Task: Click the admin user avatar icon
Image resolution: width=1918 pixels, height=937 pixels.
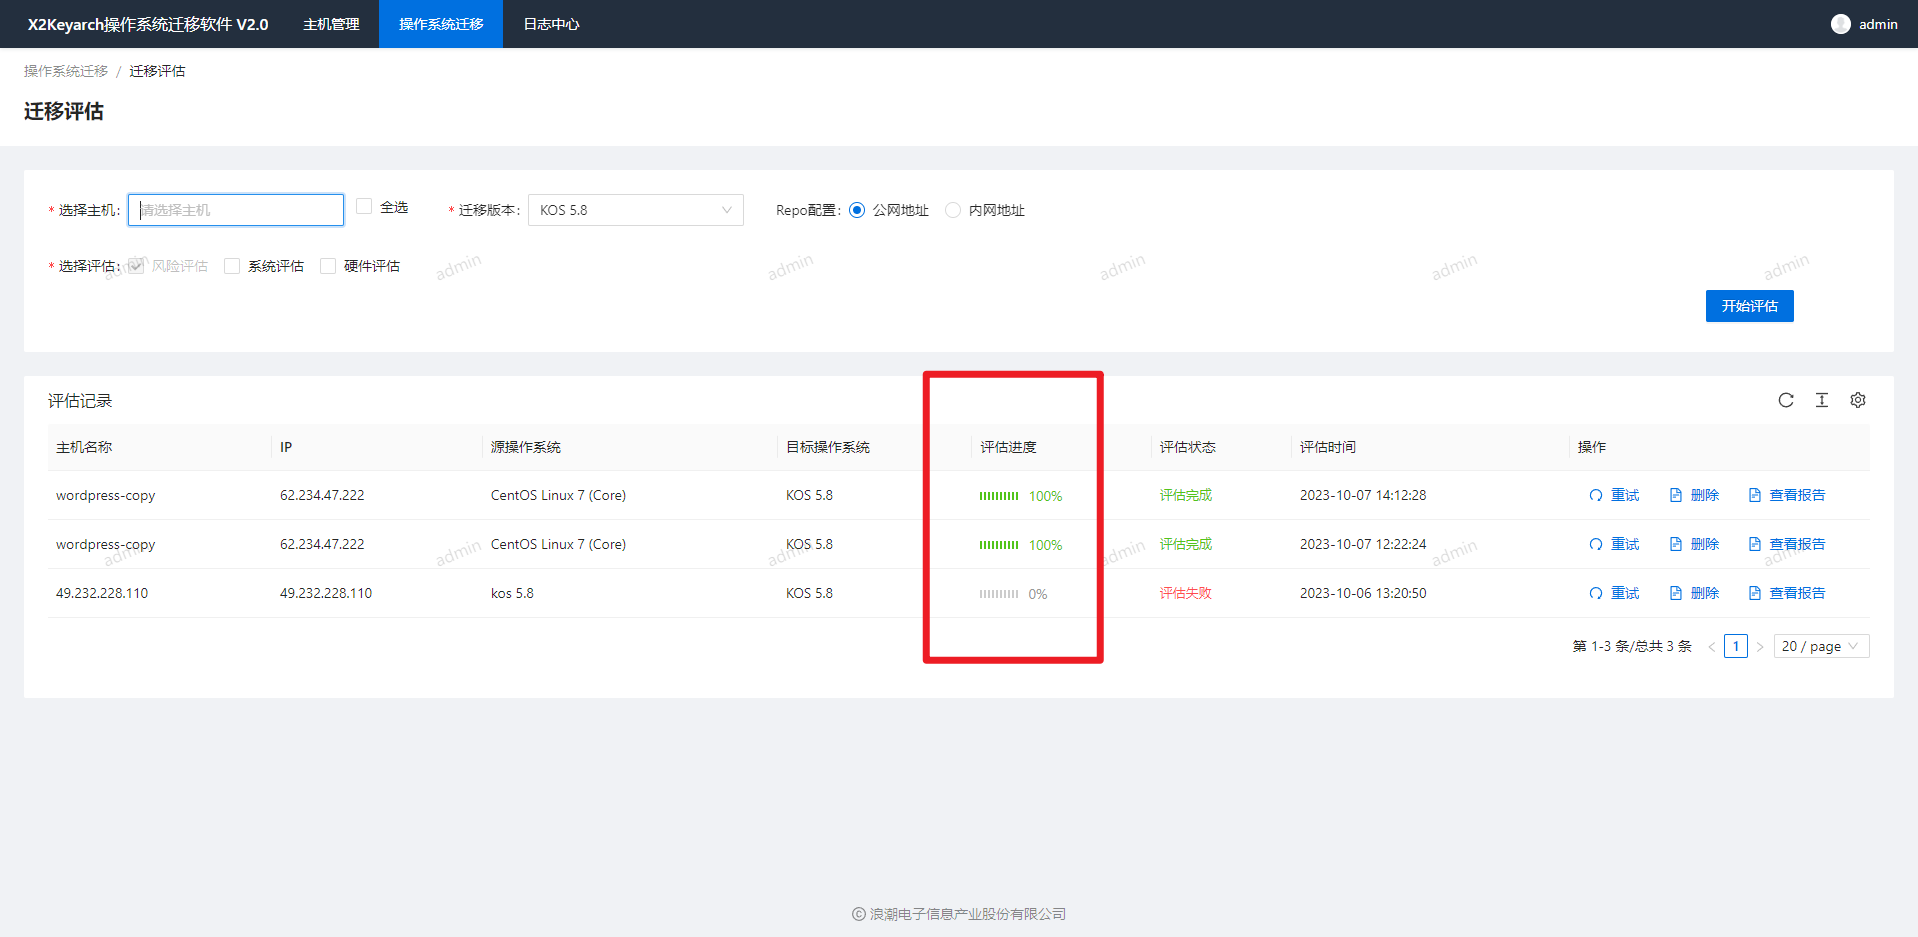Action: pos(1841,24)
